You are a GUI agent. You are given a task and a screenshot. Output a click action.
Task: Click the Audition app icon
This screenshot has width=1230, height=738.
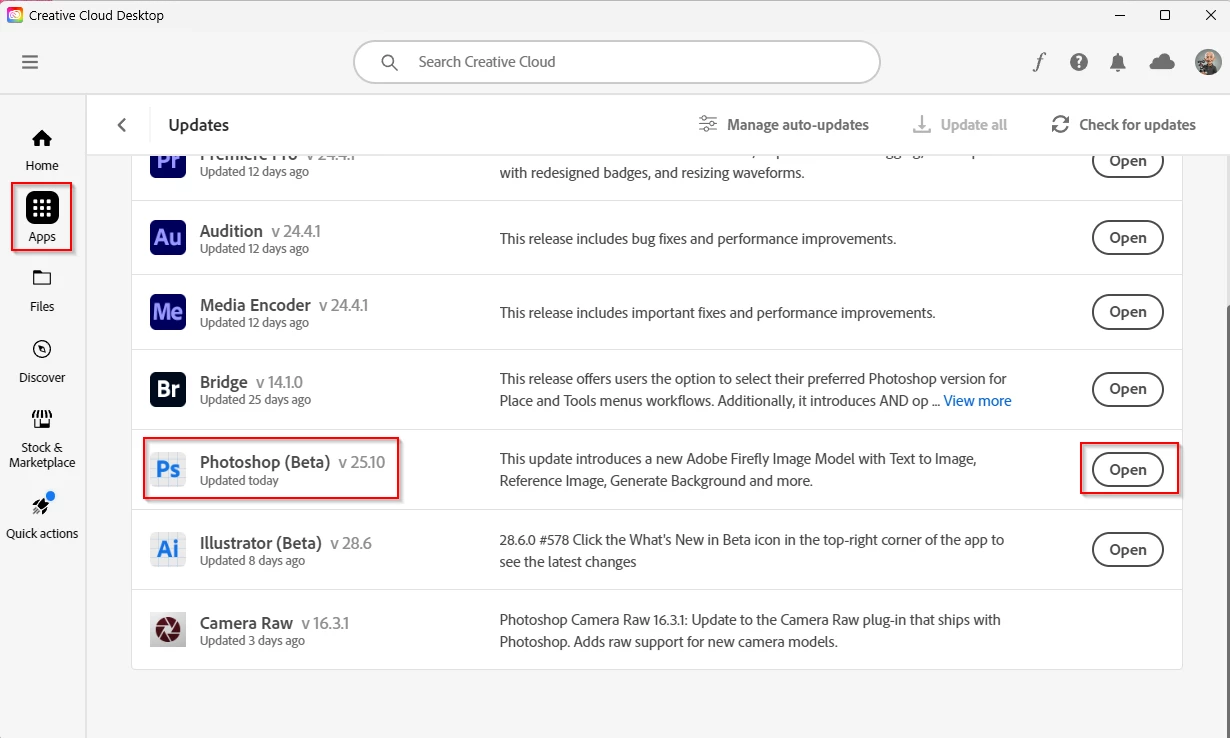tap(168, 238)
